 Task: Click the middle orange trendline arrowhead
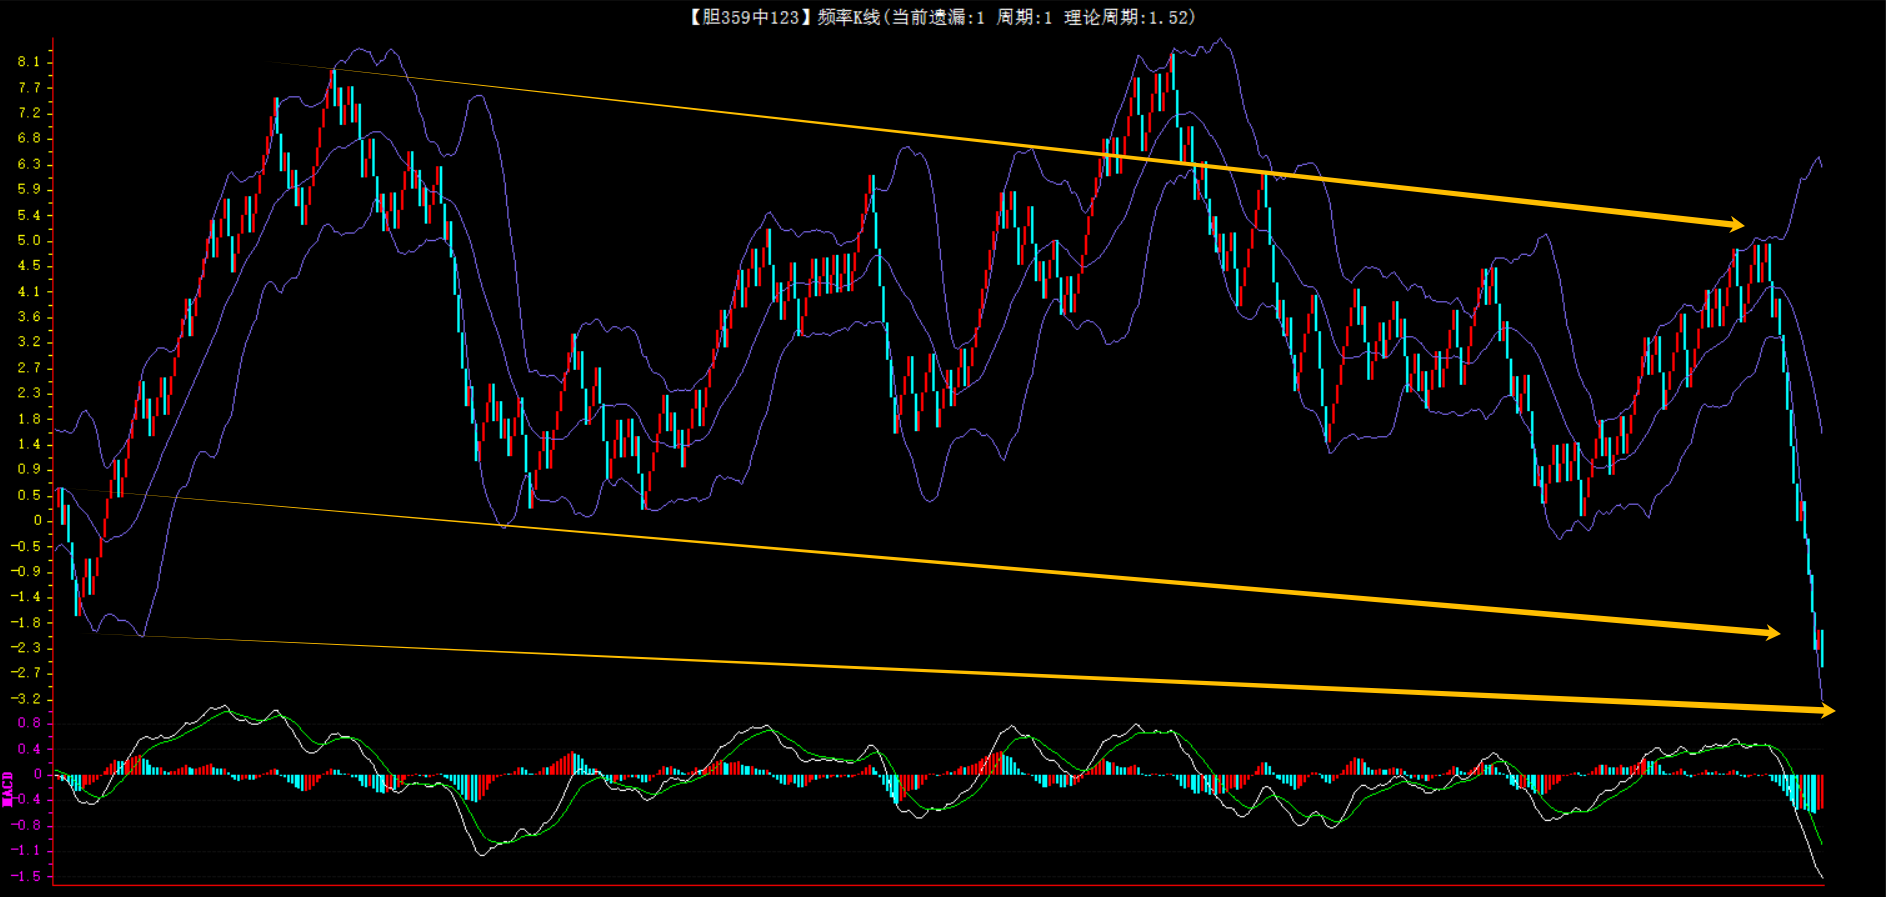(x=1773, y=632)
